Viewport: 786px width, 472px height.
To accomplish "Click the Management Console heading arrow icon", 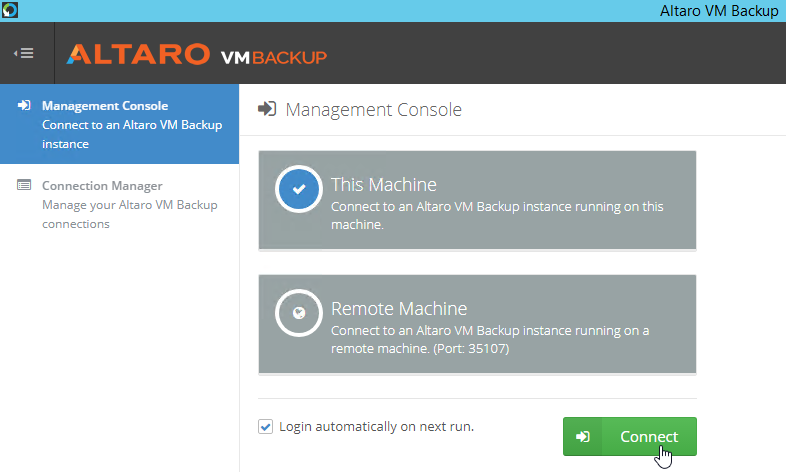I will (267, 109).
